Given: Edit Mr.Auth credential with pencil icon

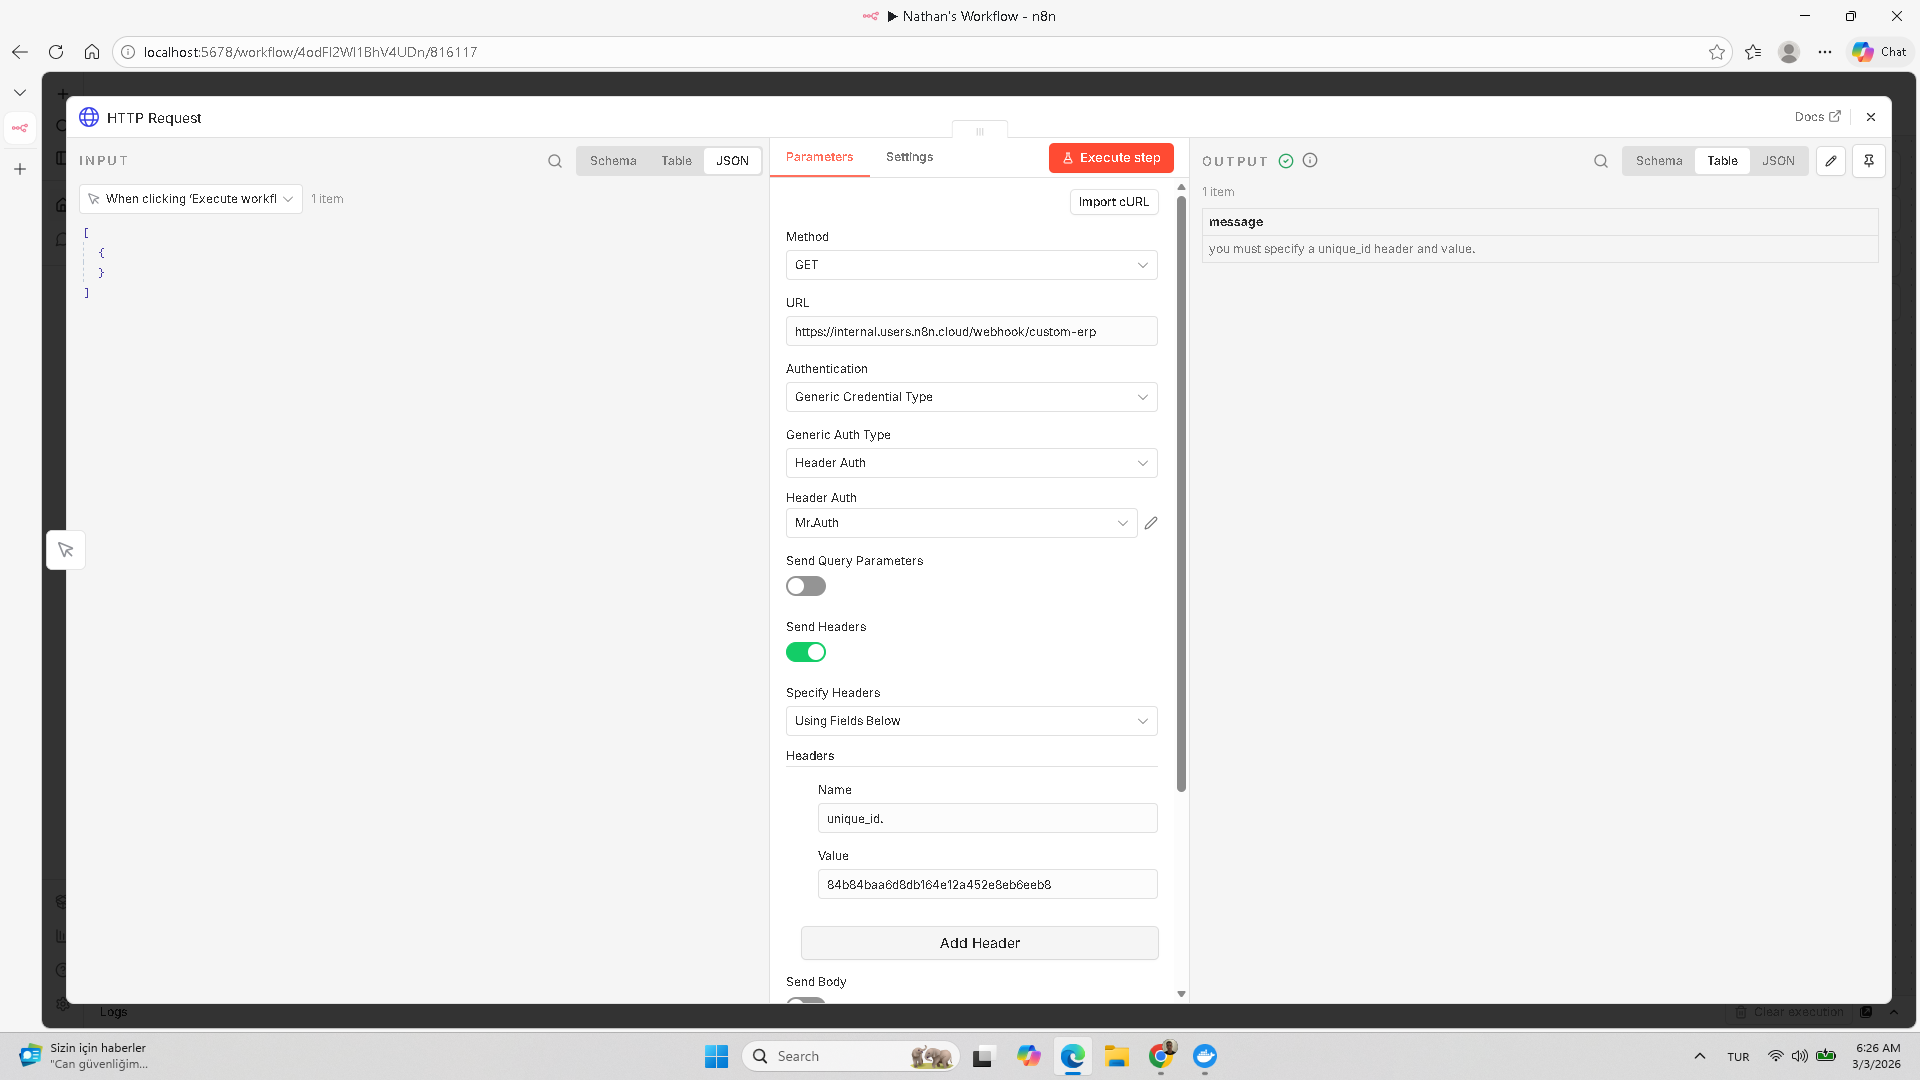Looking at the screenshot, I should [x=1151, y=523].
